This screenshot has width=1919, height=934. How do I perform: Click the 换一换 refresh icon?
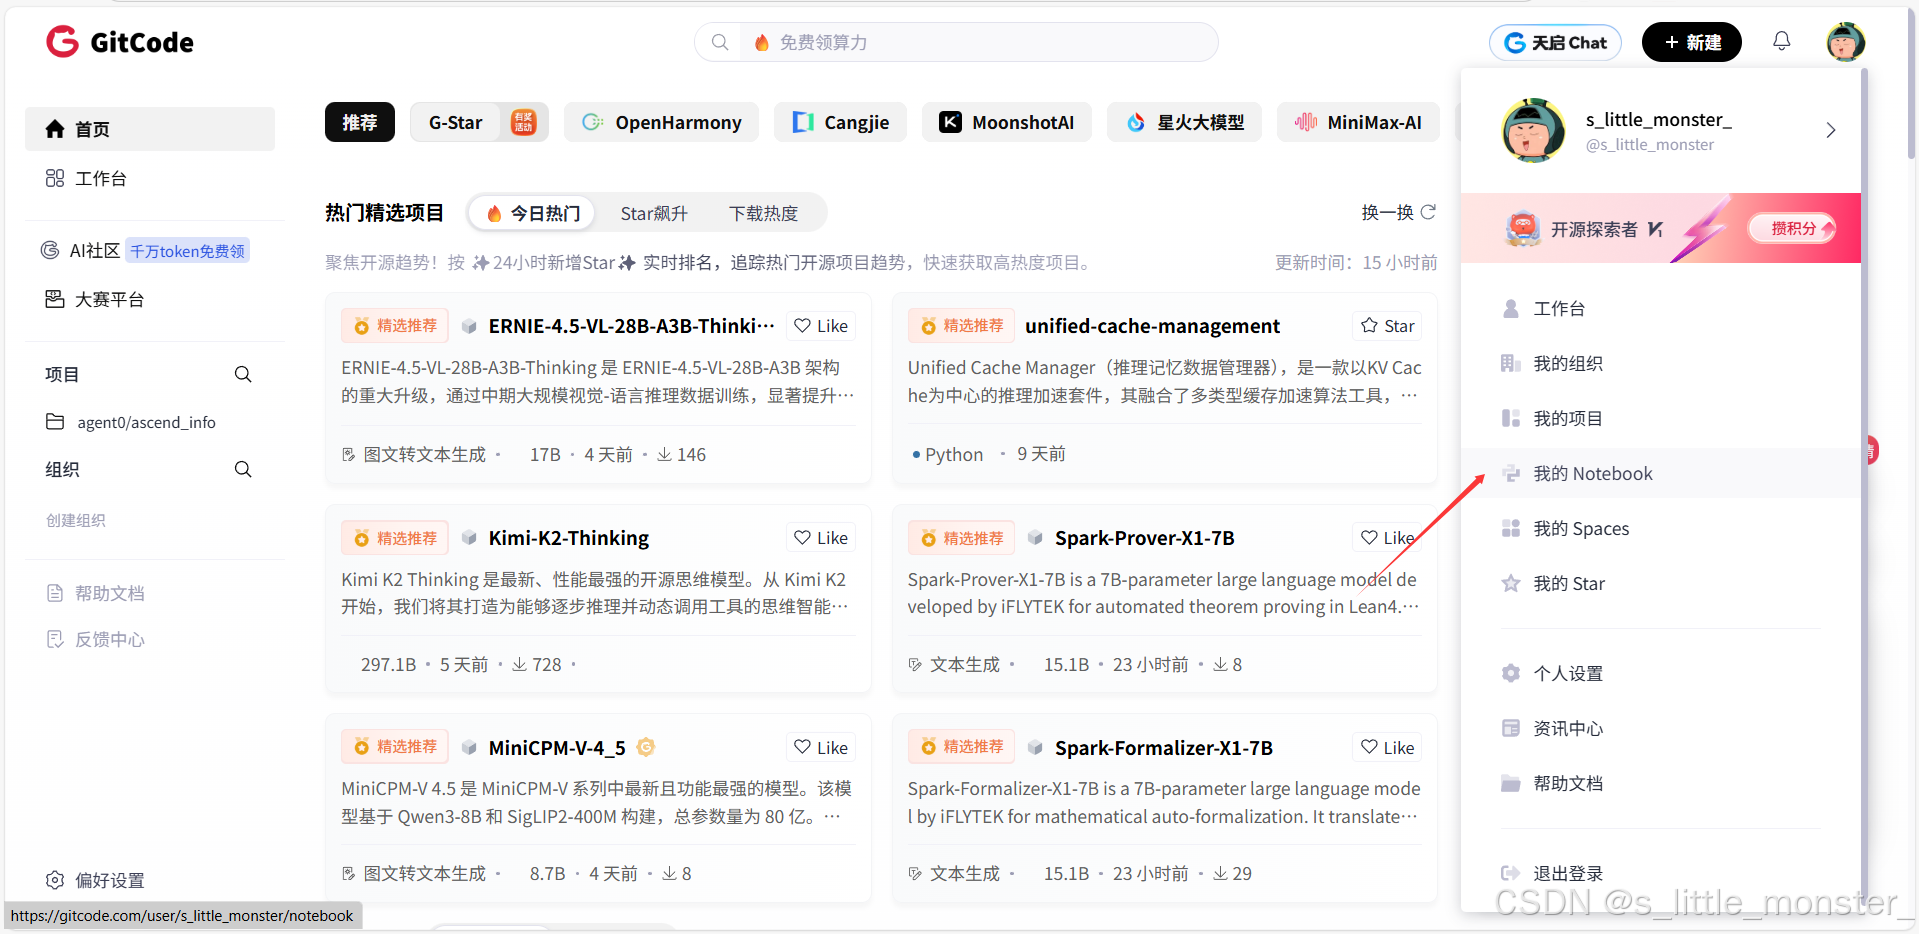1428,212
